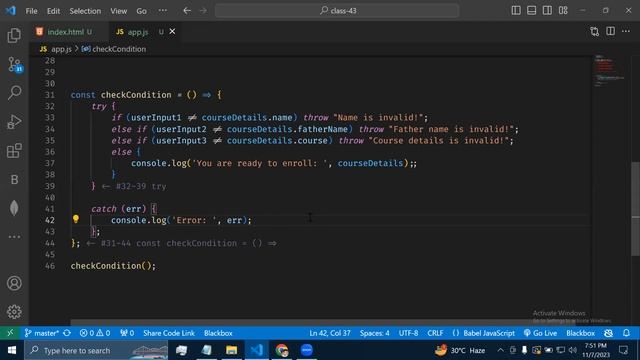Open the Selection menu
This screenshot has width=640, height=360.
pos(85,11)
